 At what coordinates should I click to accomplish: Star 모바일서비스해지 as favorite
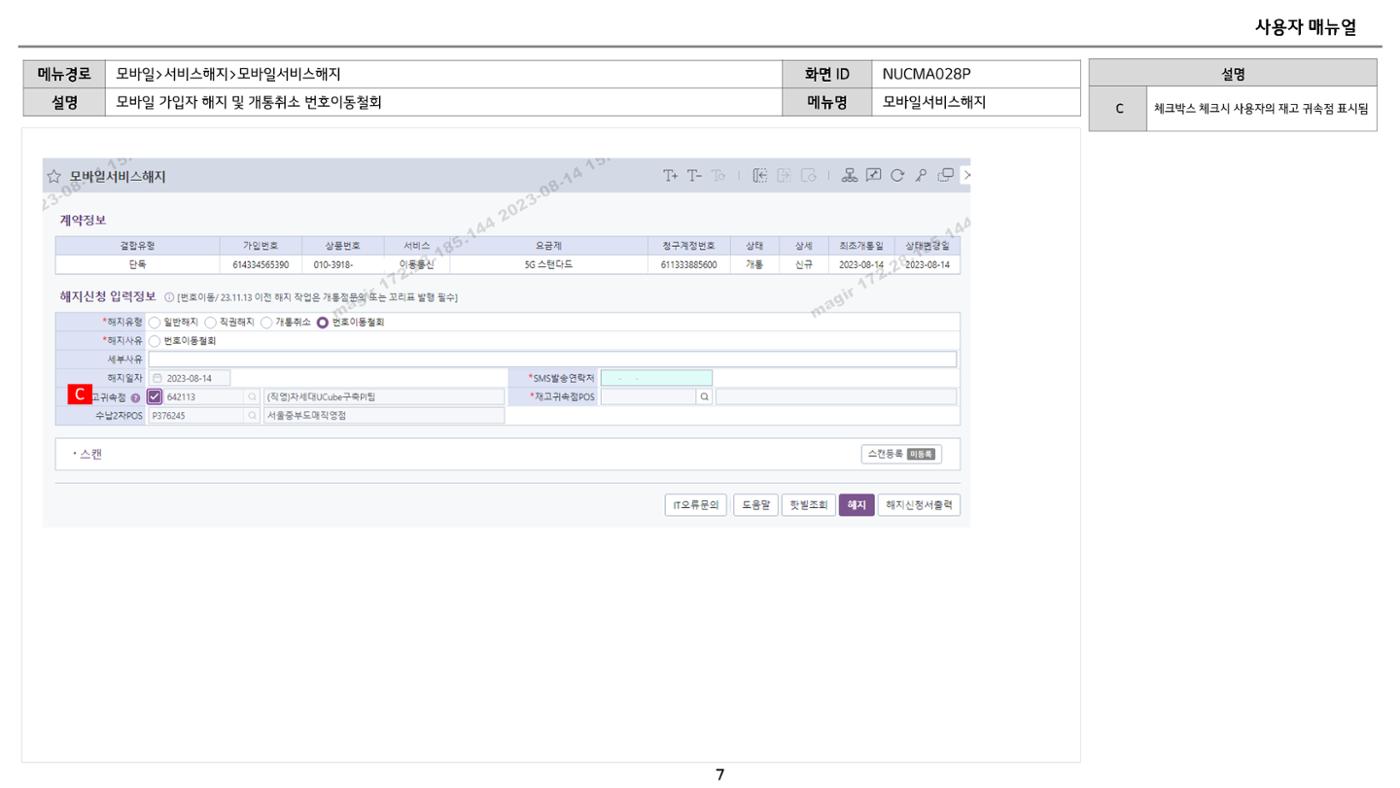click(55, 177)
